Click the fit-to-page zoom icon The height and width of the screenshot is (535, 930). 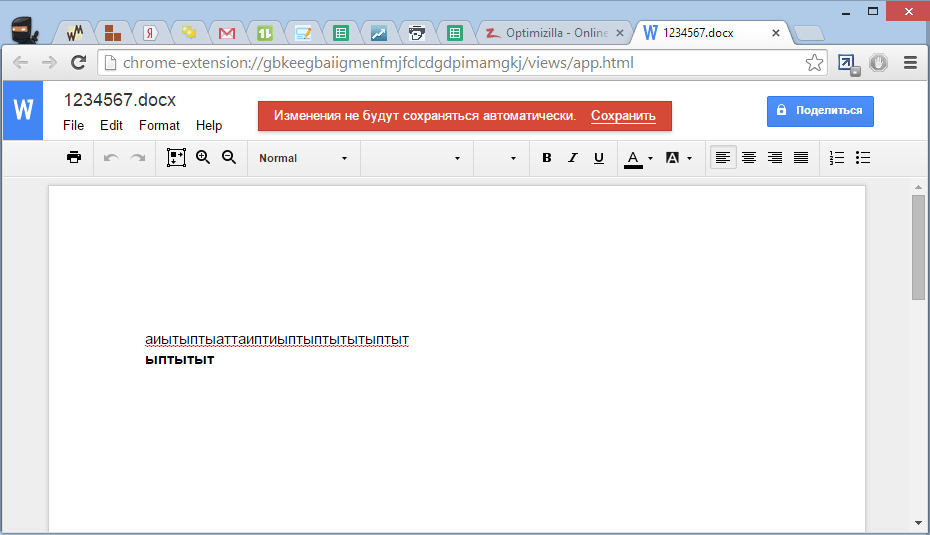(176, 158)
